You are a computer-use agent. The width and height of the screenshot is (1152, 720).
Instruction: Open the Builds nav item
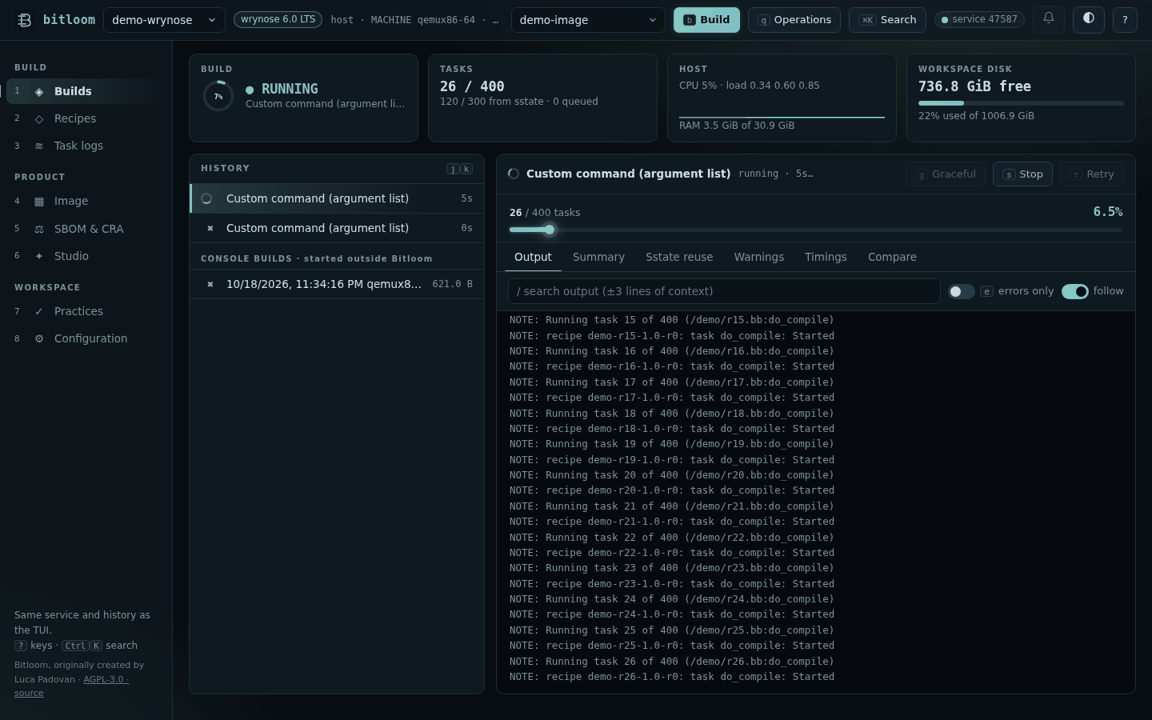point(84,91)
